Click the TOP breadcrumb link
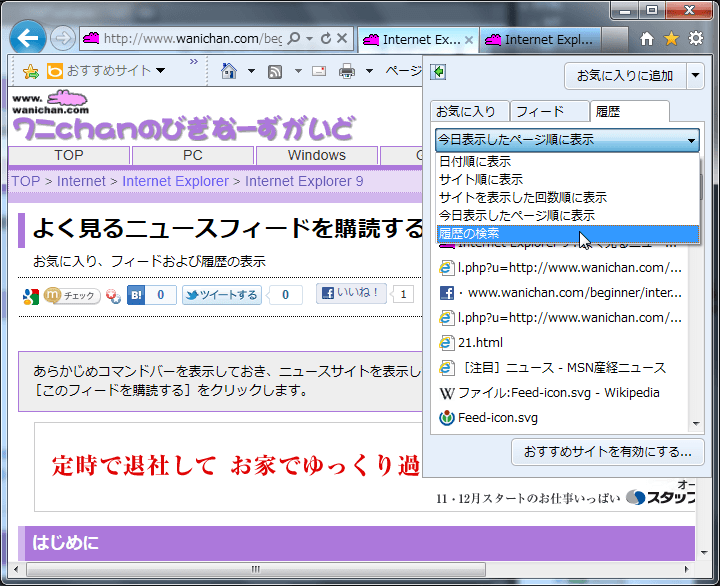 click(26, 181)
